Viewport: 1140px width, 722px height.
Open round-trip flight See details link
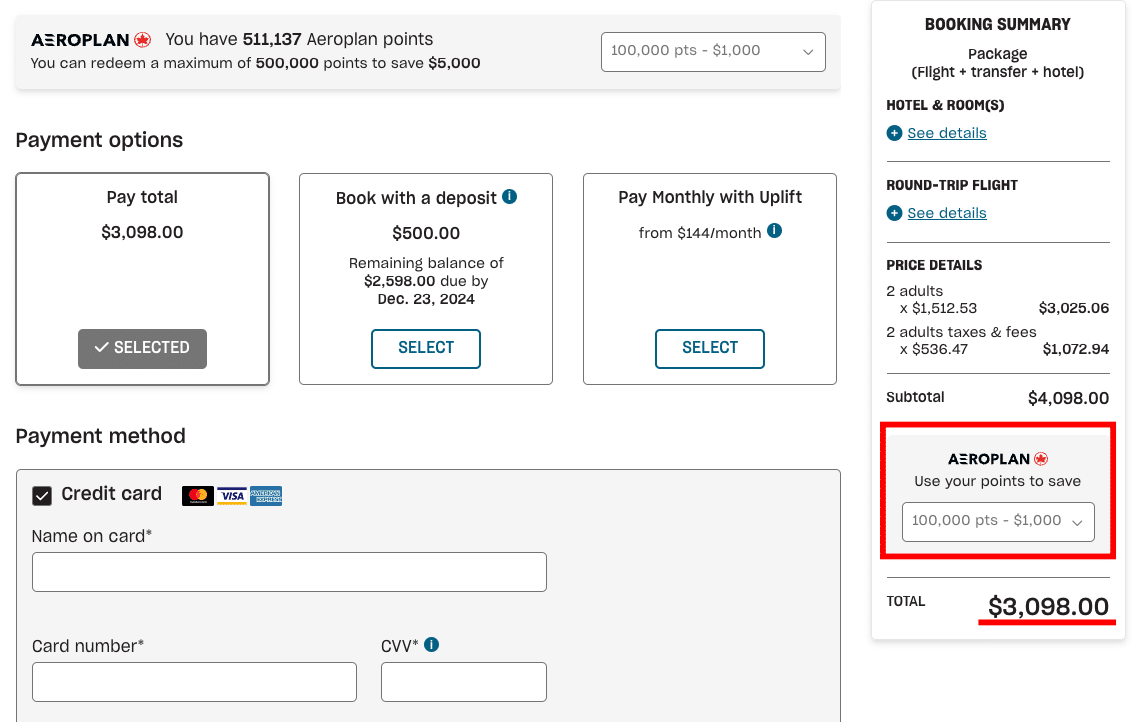click(947, 213)
